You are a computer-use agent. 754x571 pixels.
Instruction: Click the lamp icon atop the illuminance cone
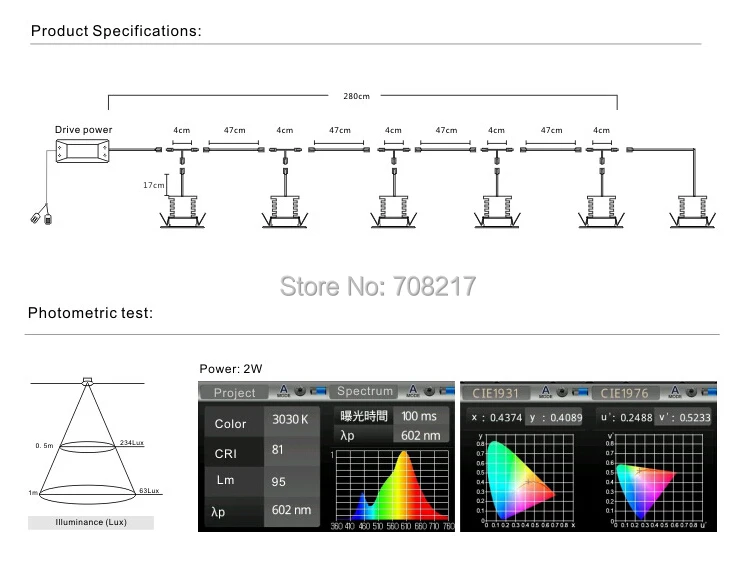click(x=87, y=381)
